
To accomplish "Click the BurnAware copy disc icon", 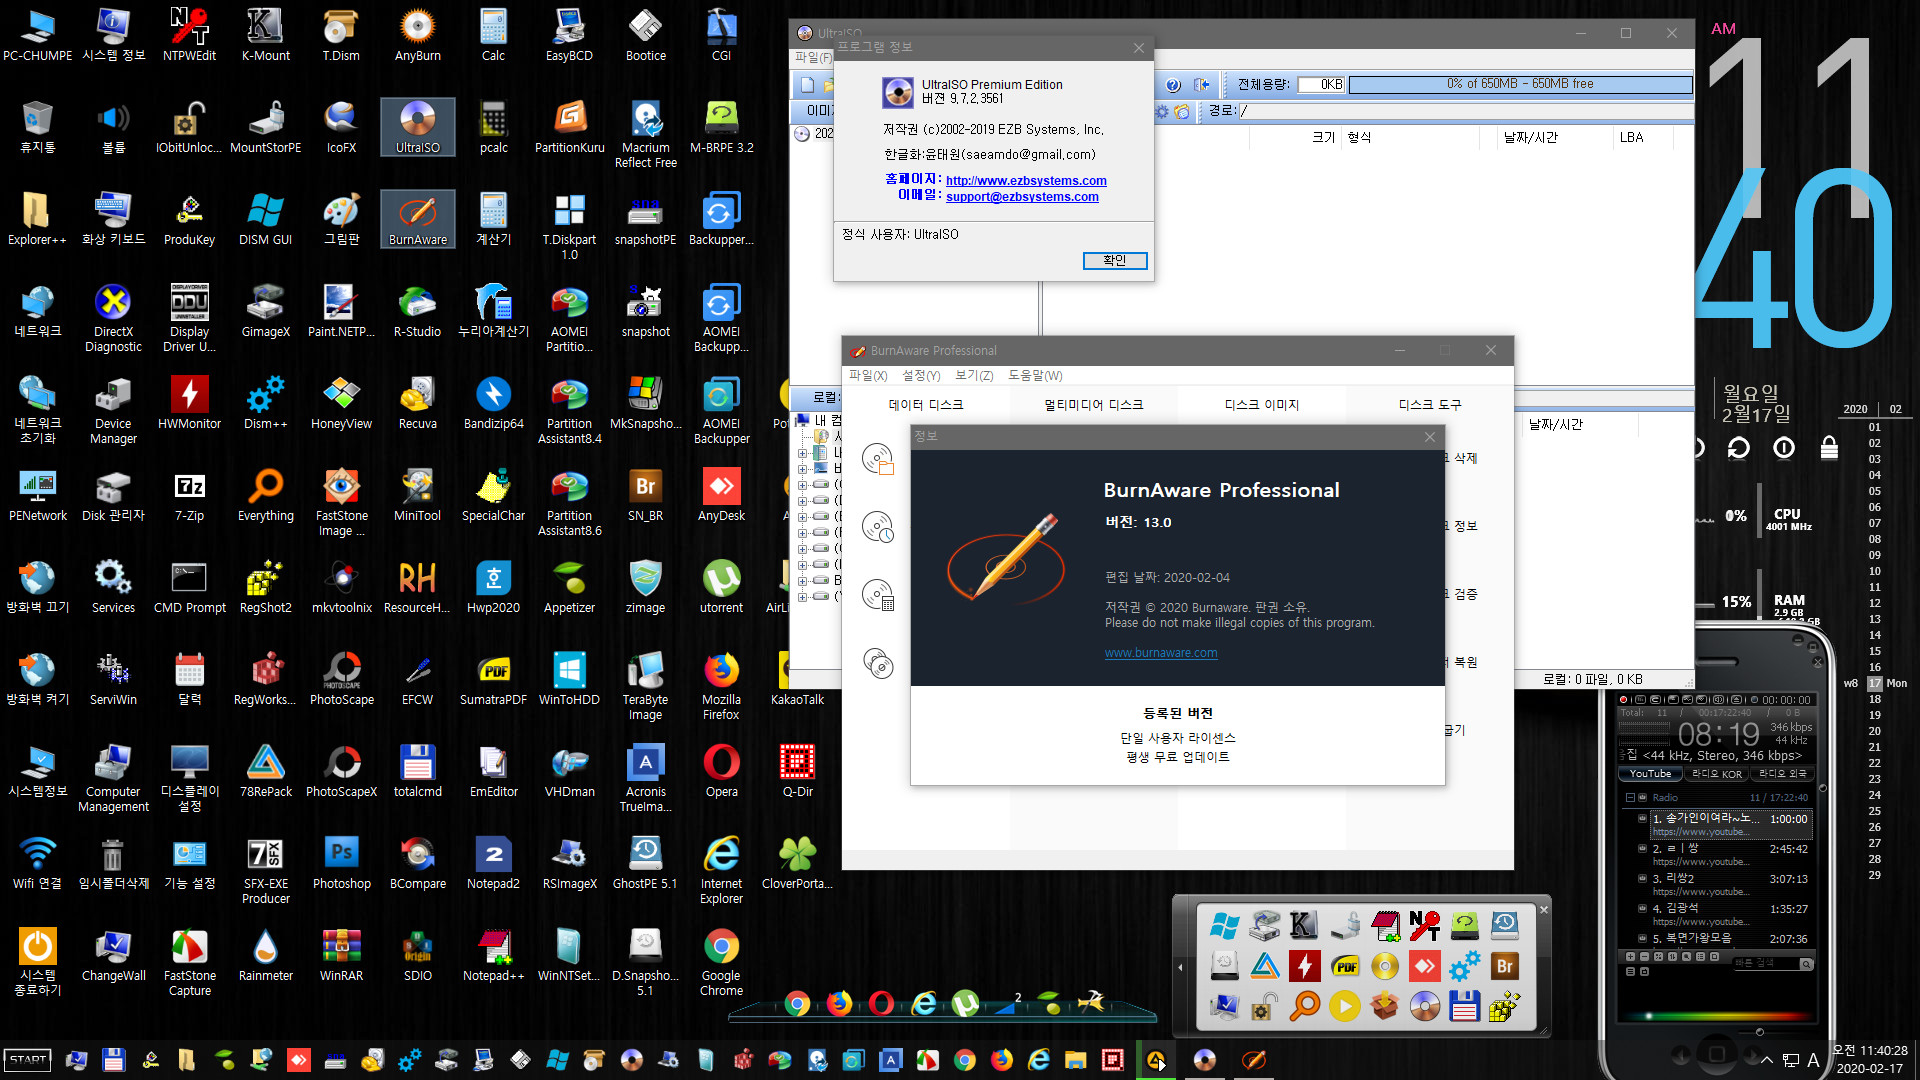I will pos(878,663).
